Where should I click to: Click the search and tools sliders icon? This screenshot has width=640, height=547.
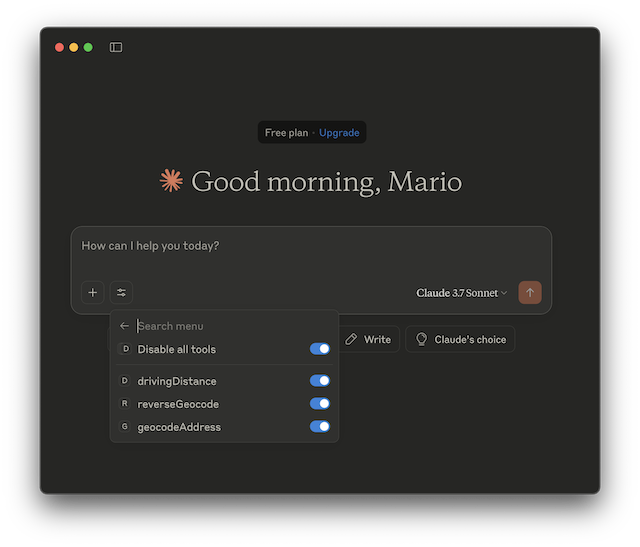[121, 292]
